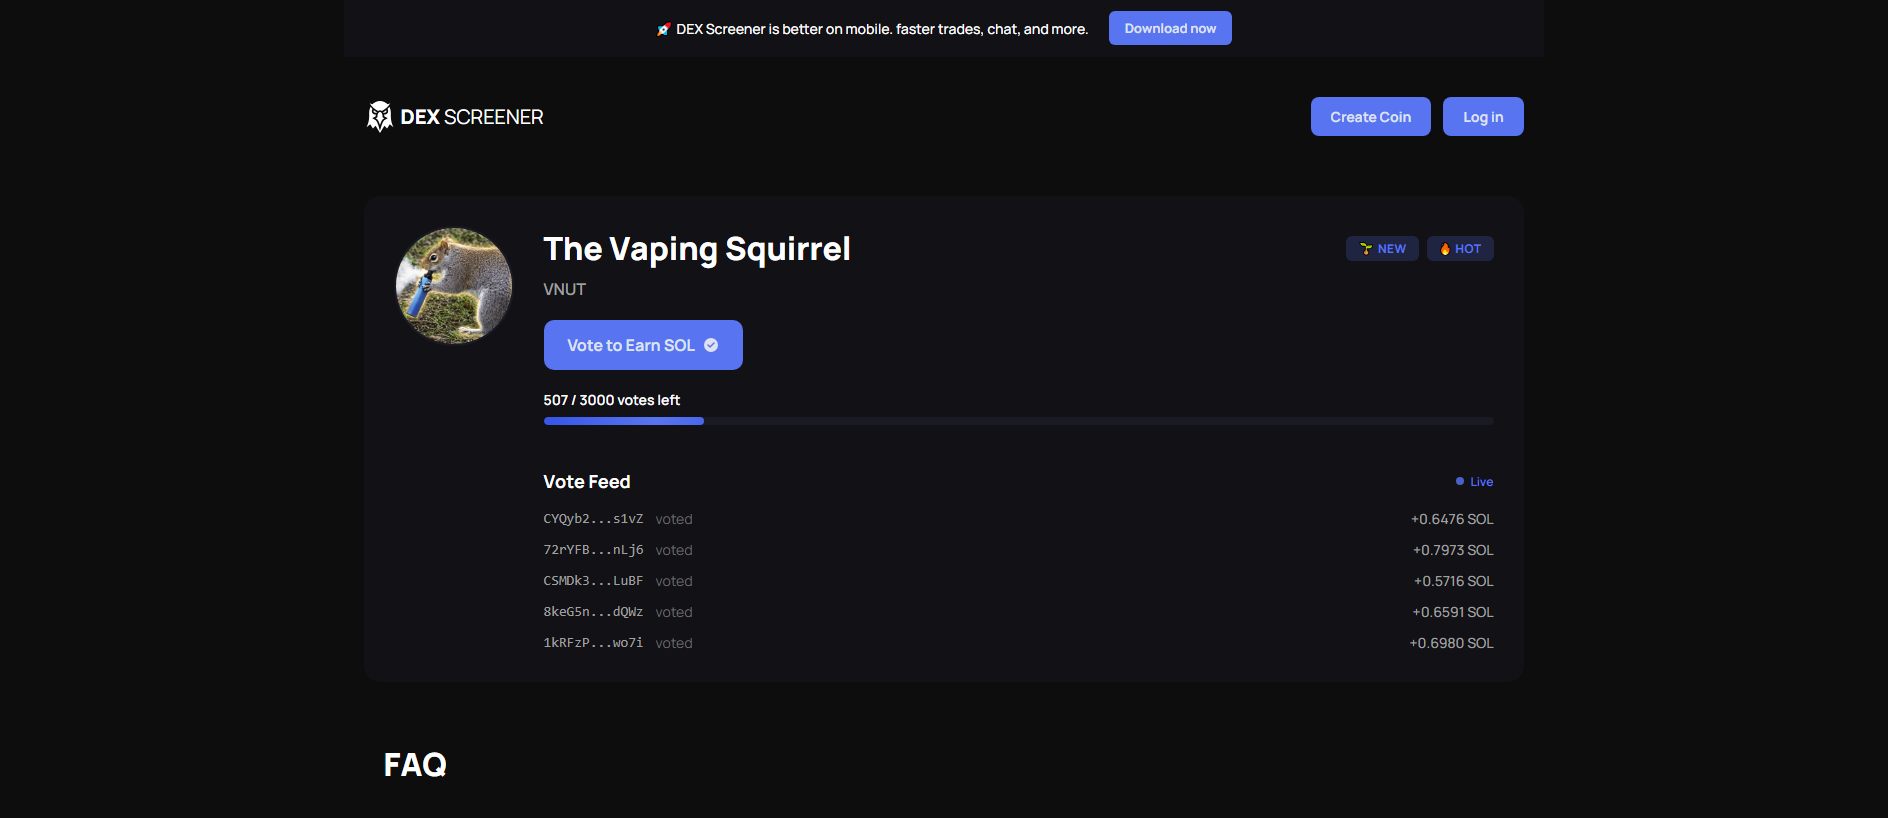Click Vote to Earn SOL button
This screenshot has height=818, width=1888.
coord(643,345)
